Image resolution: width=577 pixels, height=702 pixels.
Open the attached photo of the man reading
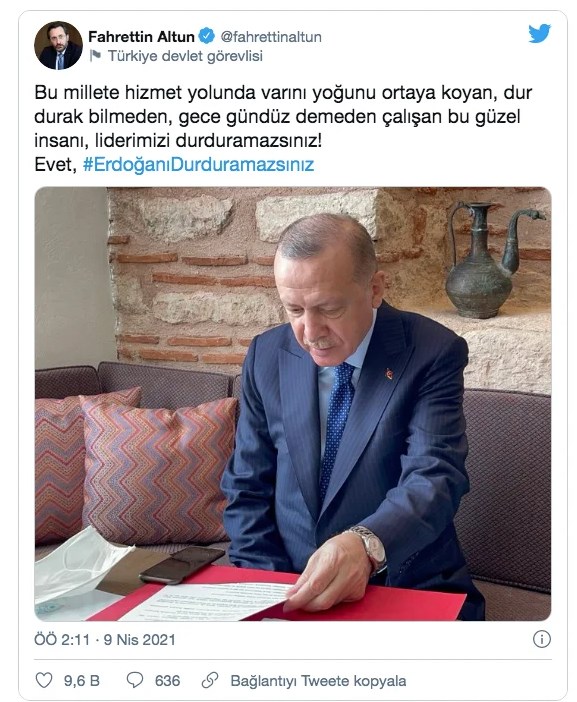point(293,404)
